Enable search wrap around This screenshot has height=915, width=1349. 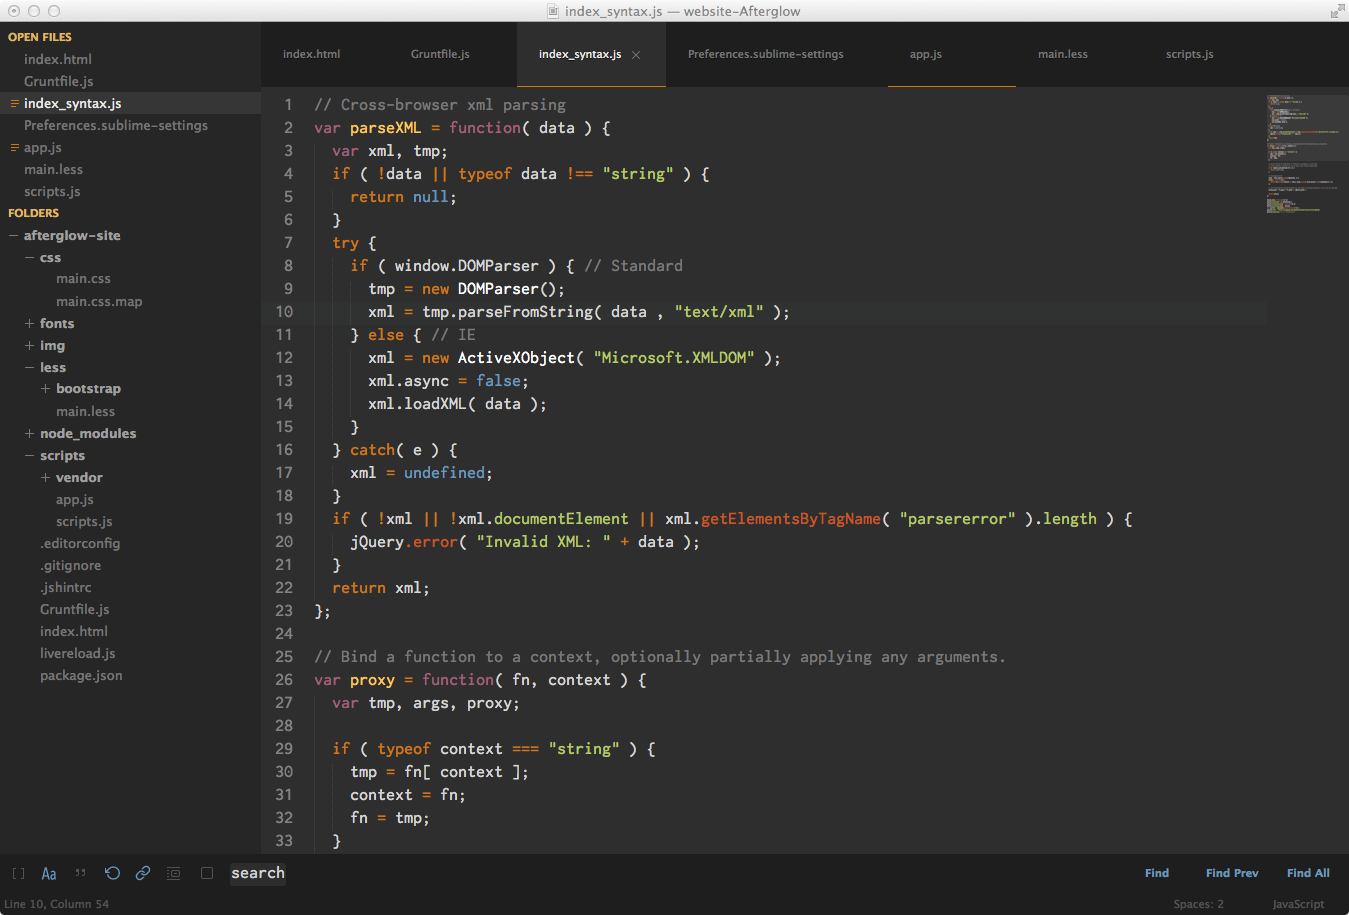pyautogui.click(x=112, y=873)
